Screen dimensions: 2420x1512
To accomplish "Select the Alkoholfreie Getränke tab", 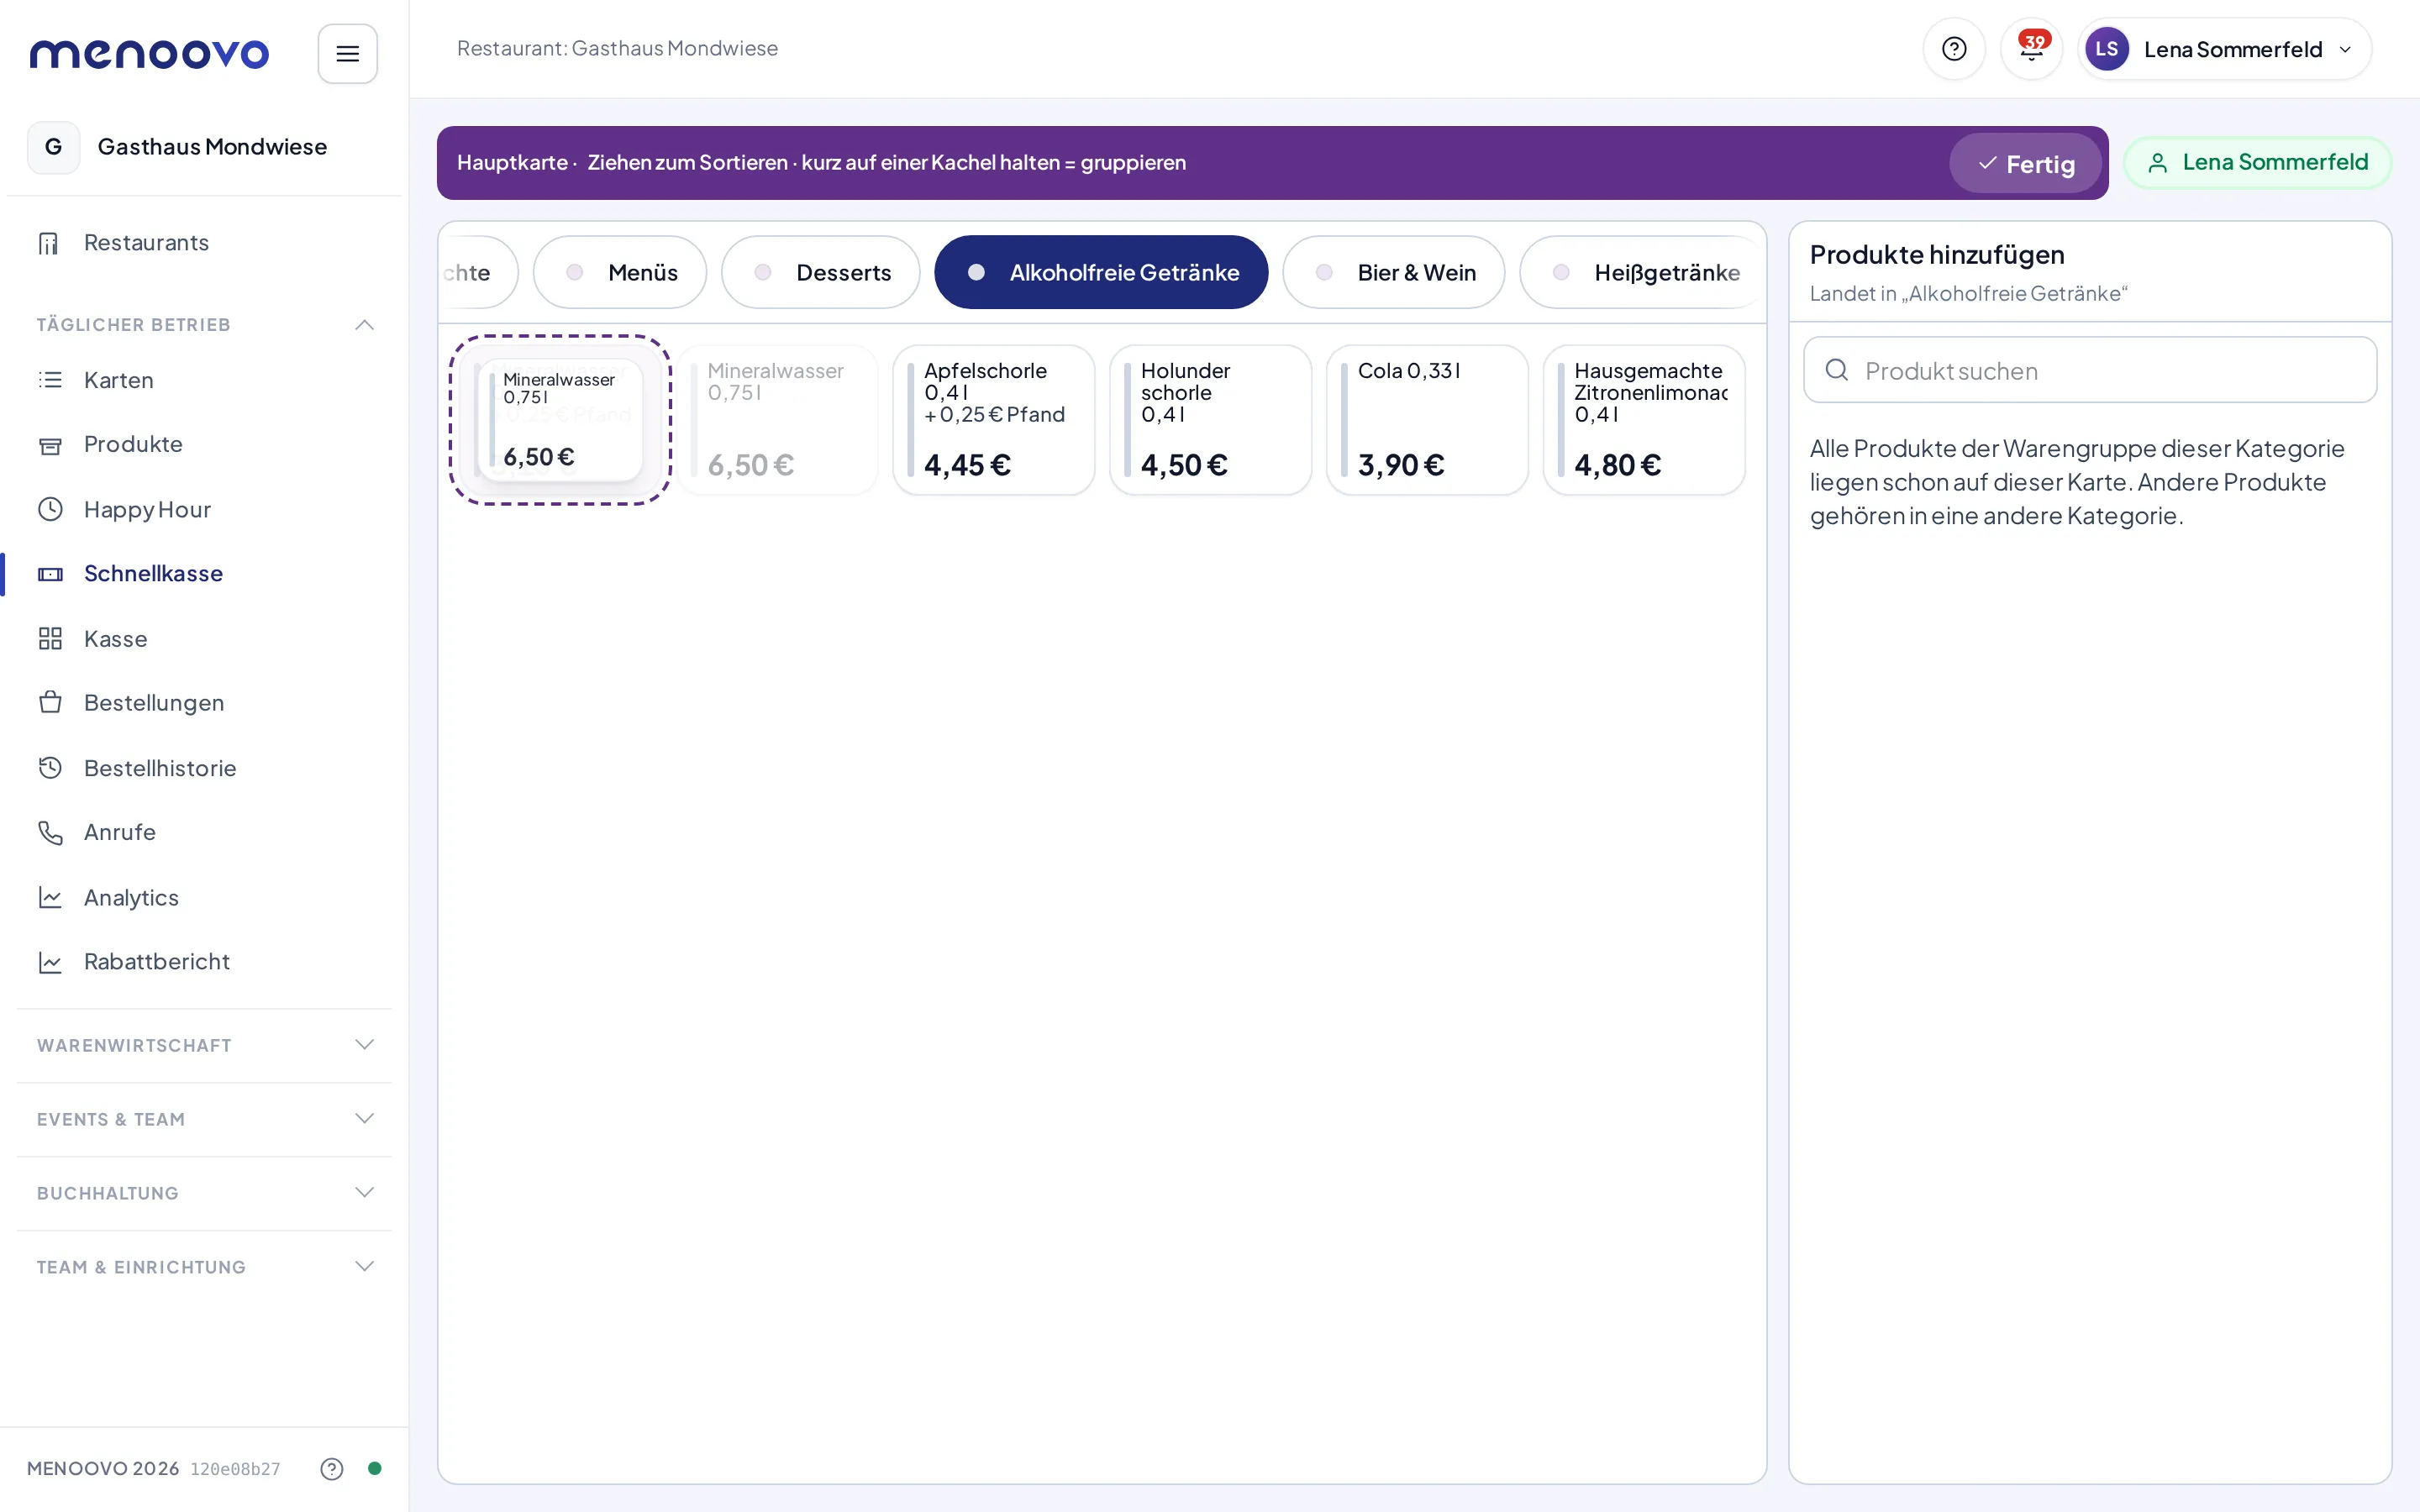I will (1101, 272).
